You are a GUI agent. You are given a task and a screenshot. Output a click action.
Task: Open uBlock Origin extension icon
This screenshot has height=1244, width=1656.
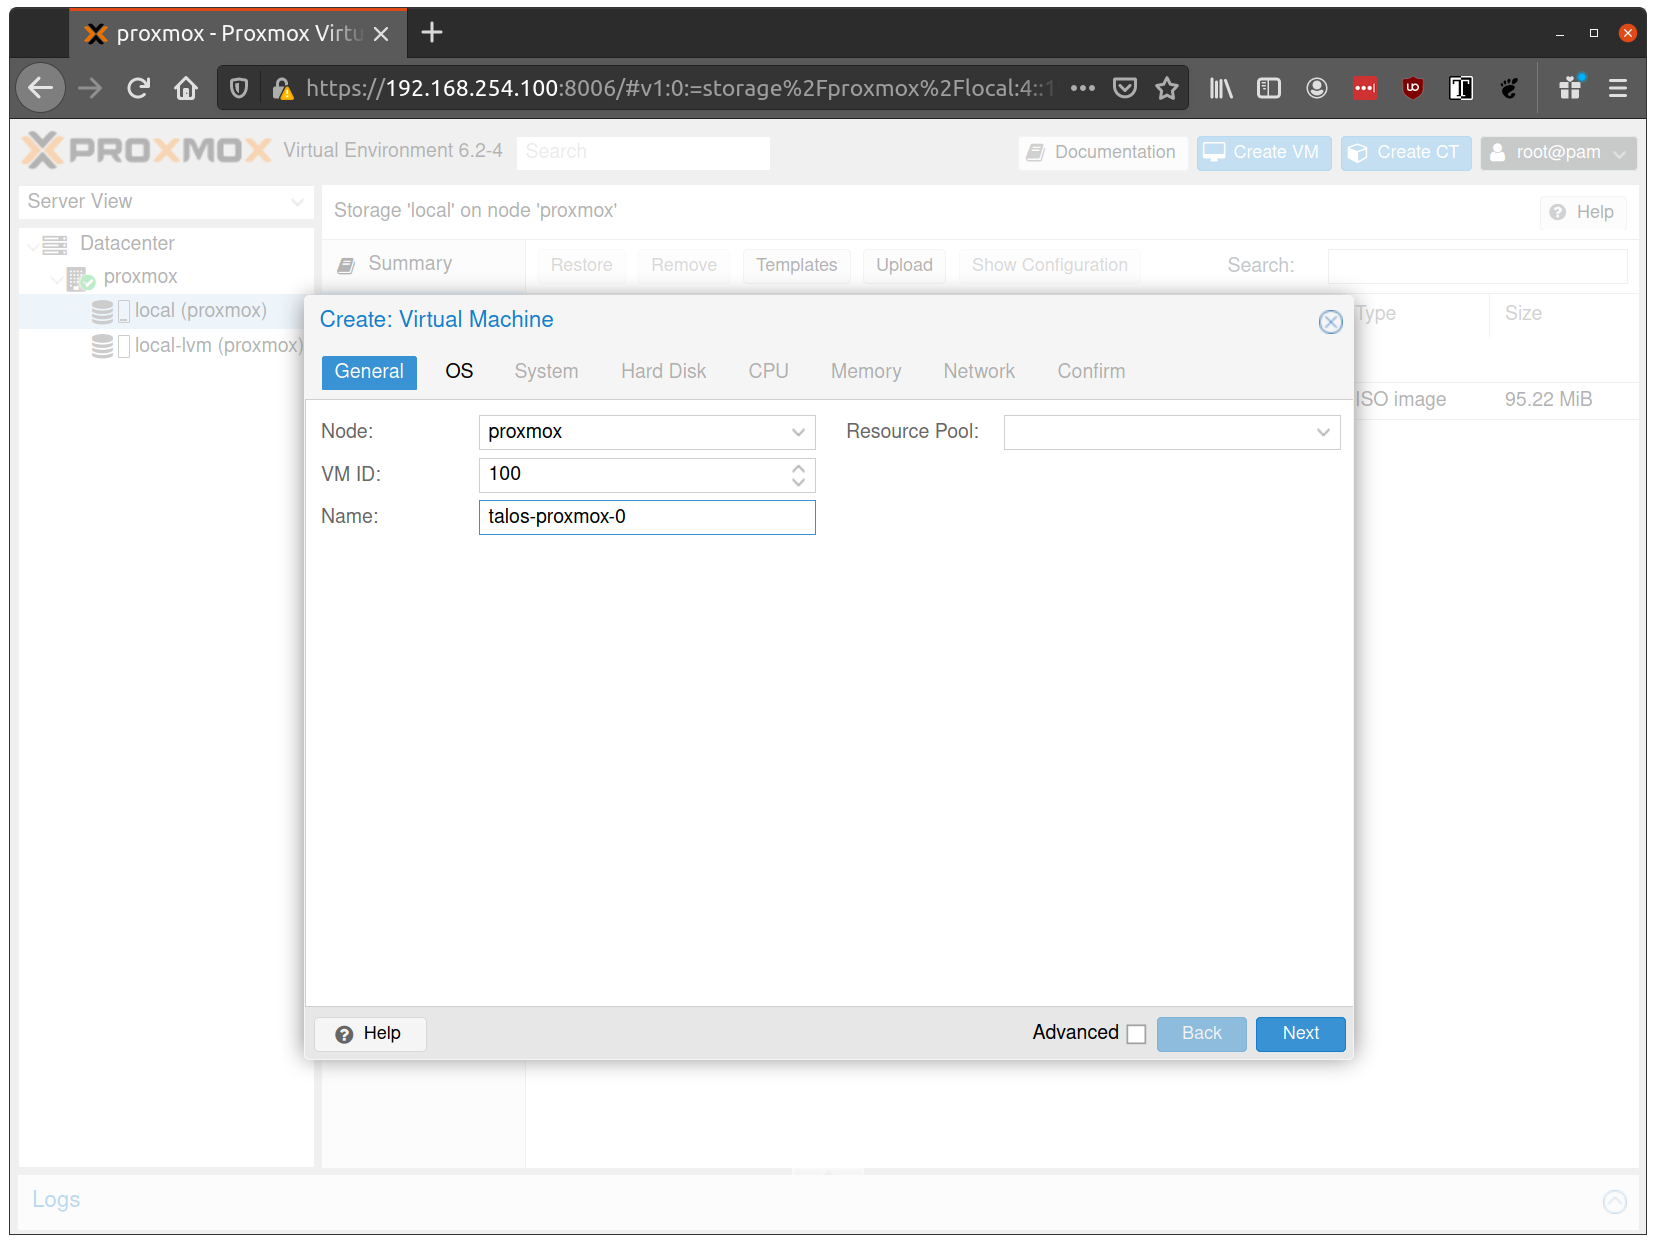tap(1413, 88)
